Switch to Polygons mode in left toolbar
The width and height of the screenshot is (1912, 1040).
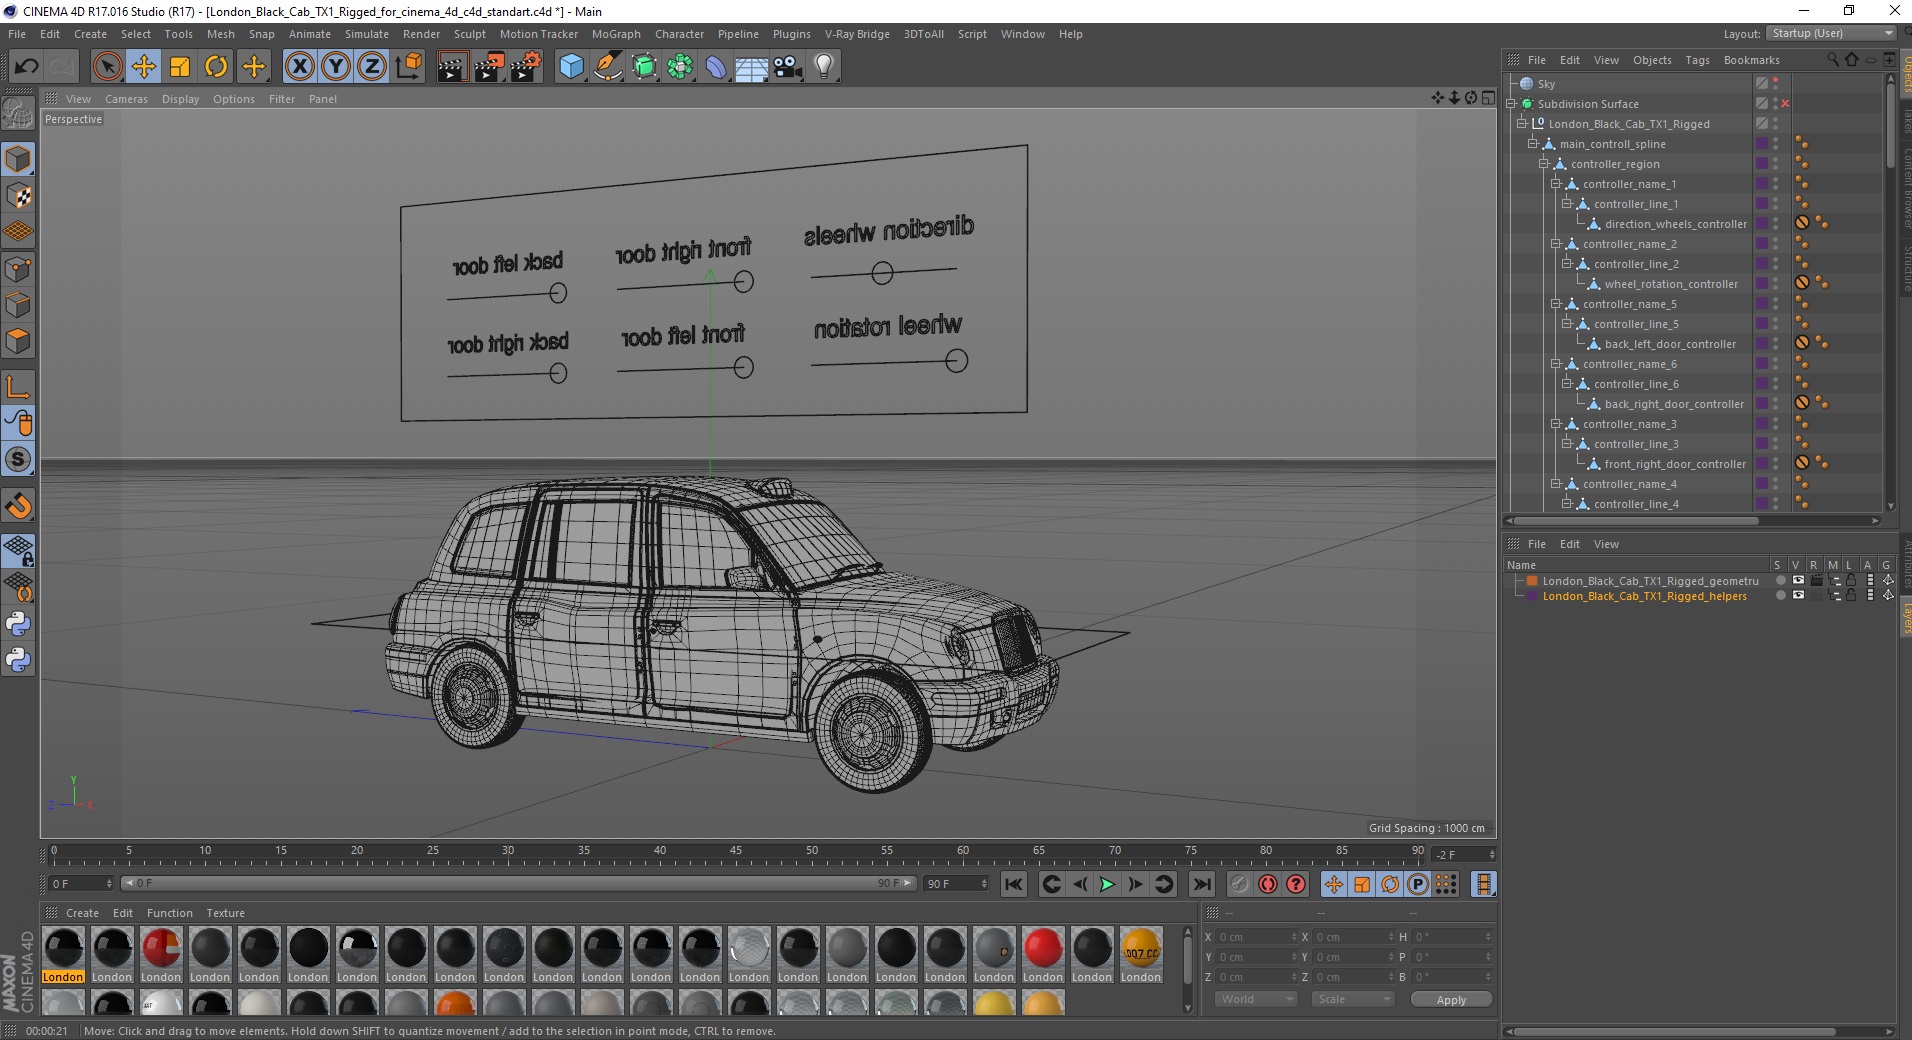click(18, 341)
